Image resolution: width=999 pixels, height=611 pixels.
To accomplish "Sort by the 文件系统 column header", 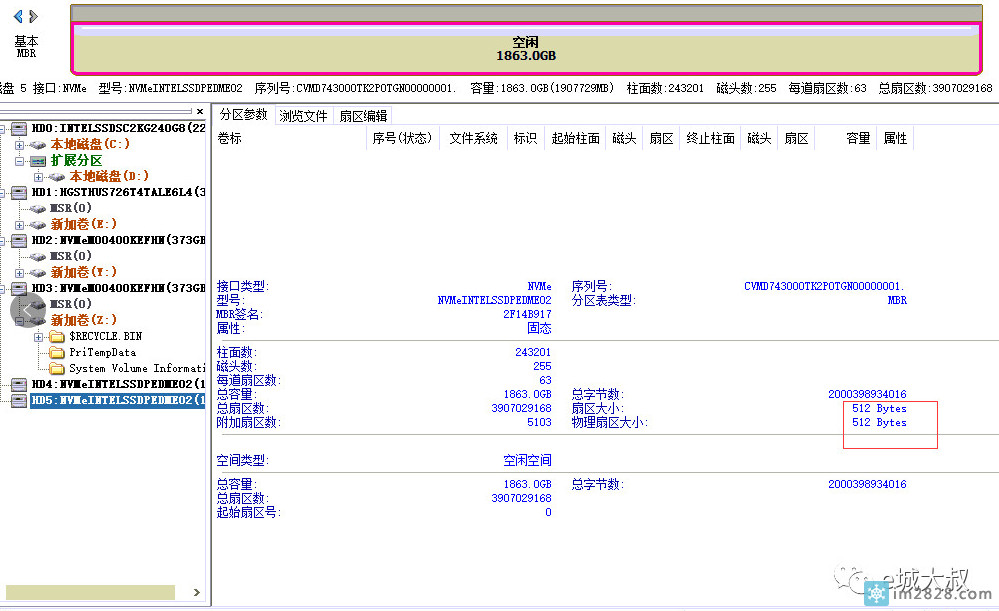I will click(x=473, y=139).
